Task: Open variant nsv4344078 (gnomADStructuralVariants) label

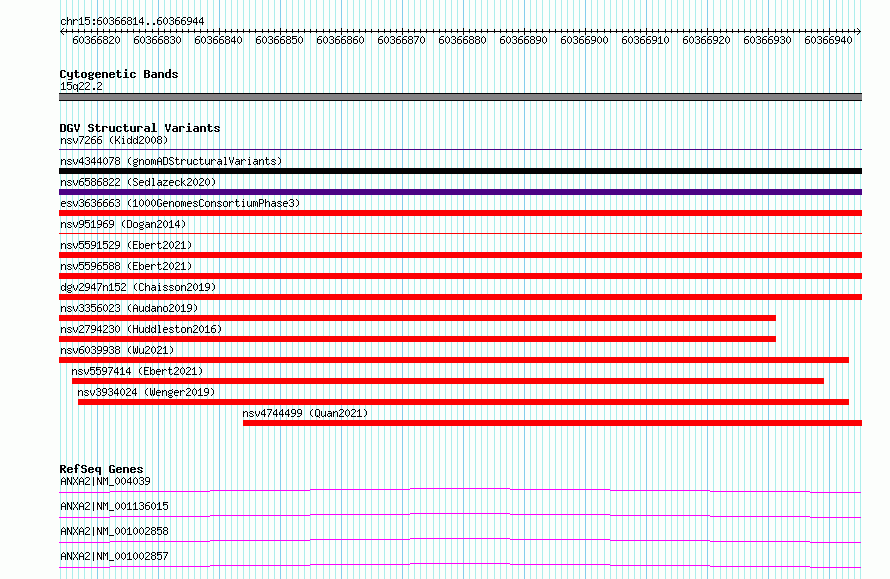Action: tap(171, 161)
